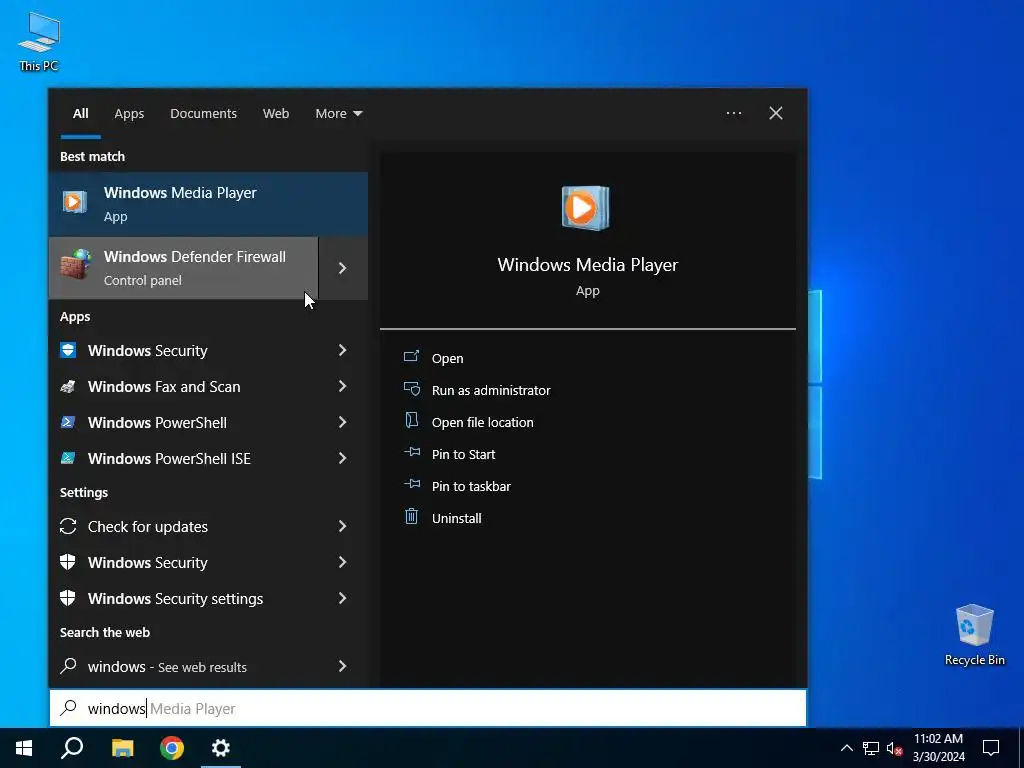Screen dimensions: 1024x768
Task: Click the taskbar Search magnifier icon
Action: (72, 748)
